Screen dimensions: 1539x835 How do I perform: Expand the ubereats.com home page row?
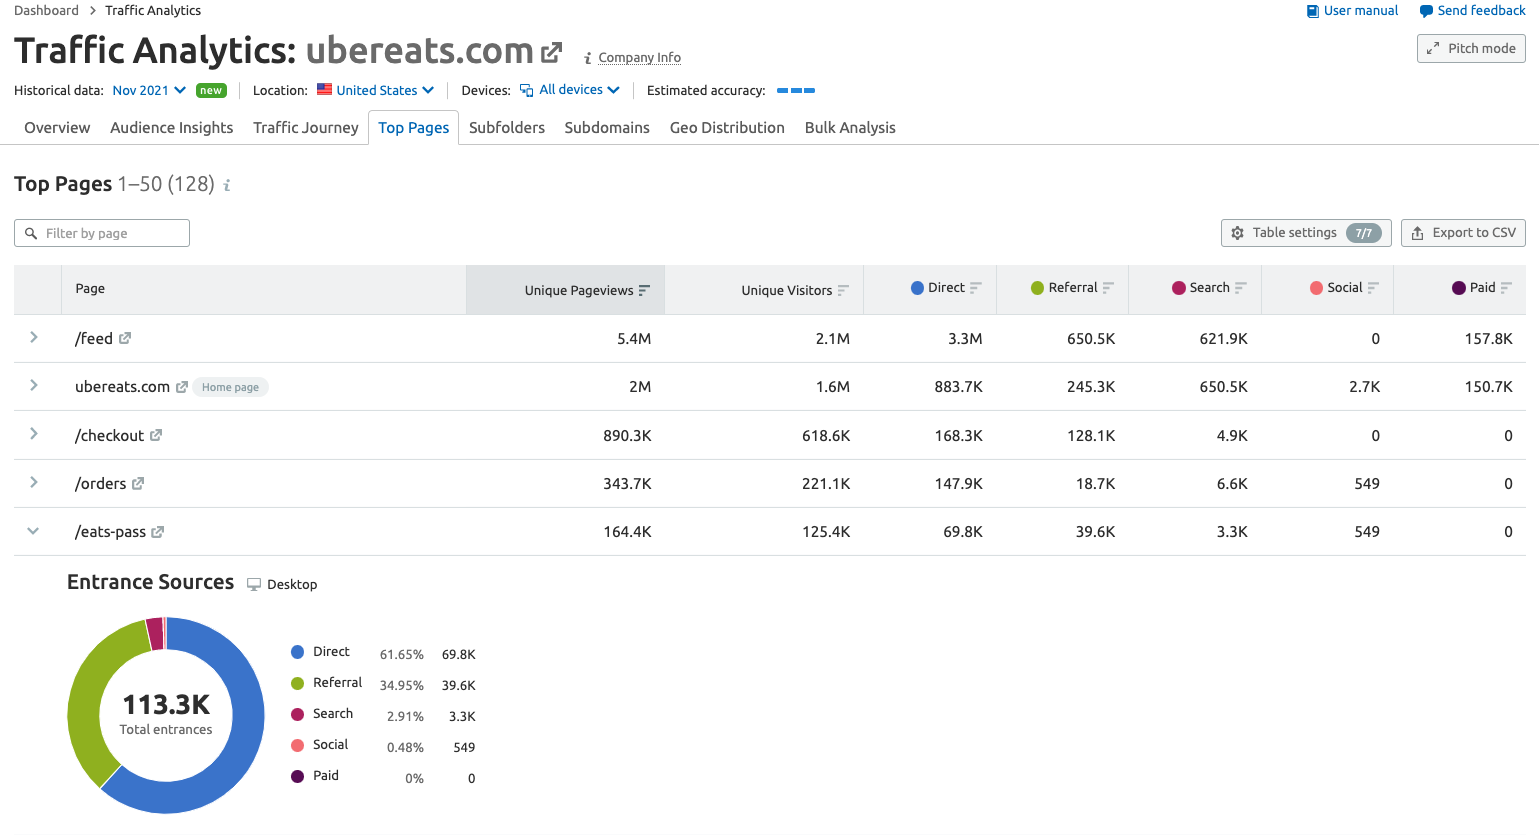pyautogui.click(x=34, y=386)
